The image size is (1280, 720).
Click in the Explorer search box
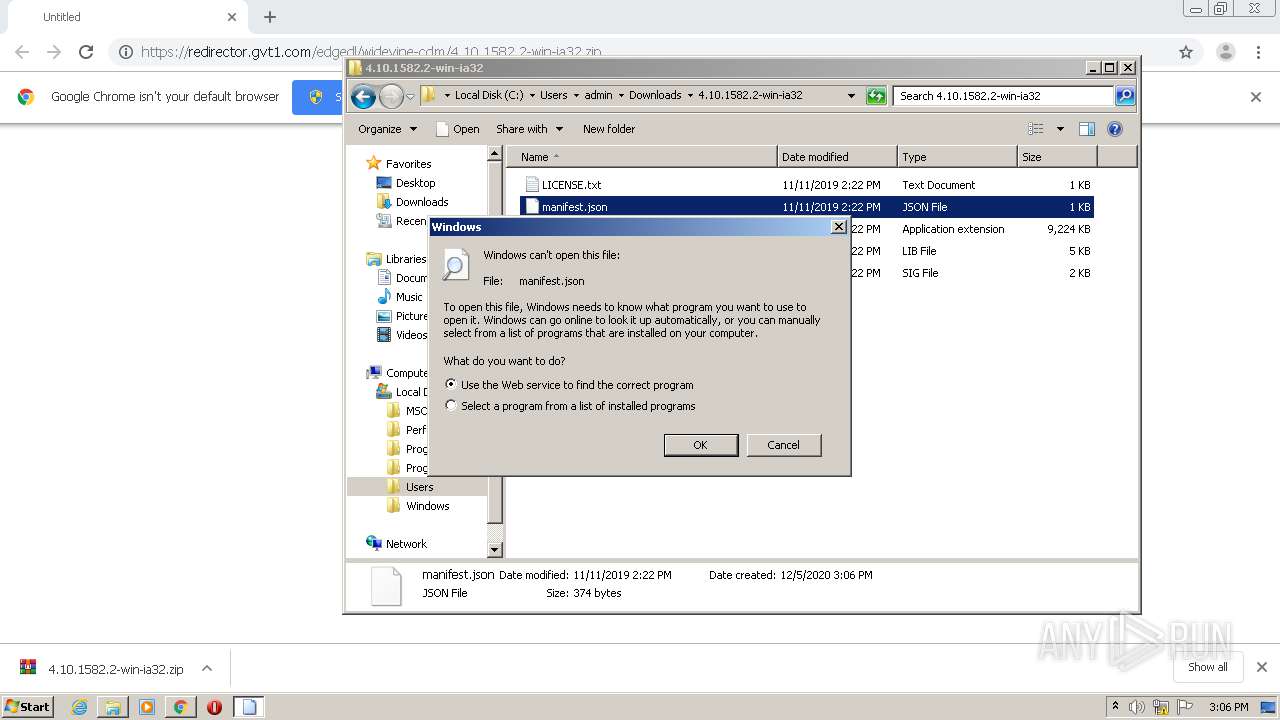pos(1003,96)
